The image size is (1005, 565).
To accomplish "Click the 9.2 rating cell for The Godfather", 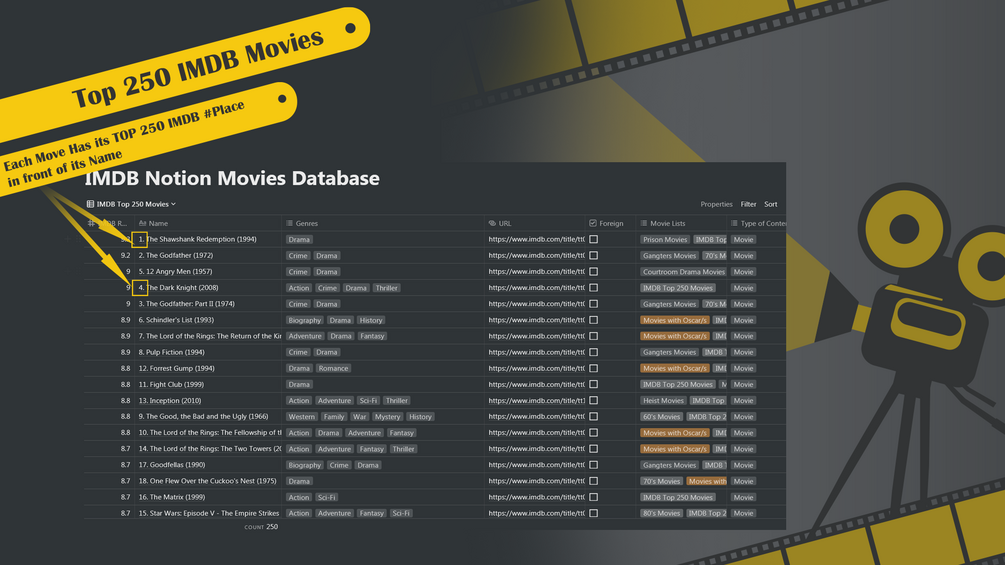I will (x=126, y=256).
